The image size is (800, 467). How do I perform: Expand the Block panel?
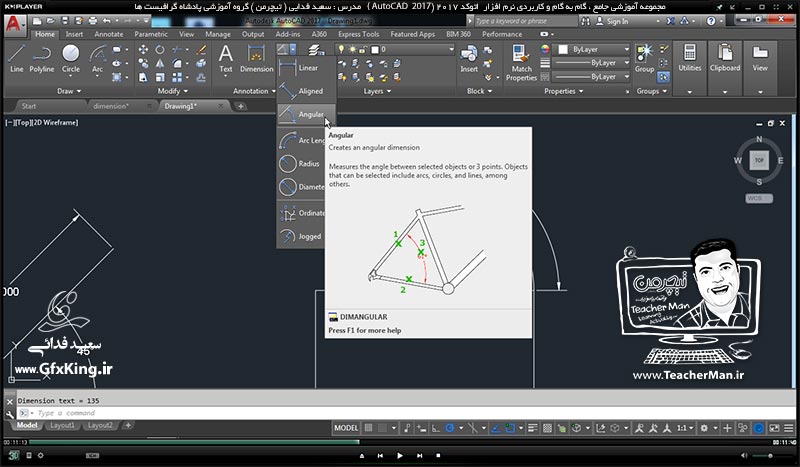point(480,91)
